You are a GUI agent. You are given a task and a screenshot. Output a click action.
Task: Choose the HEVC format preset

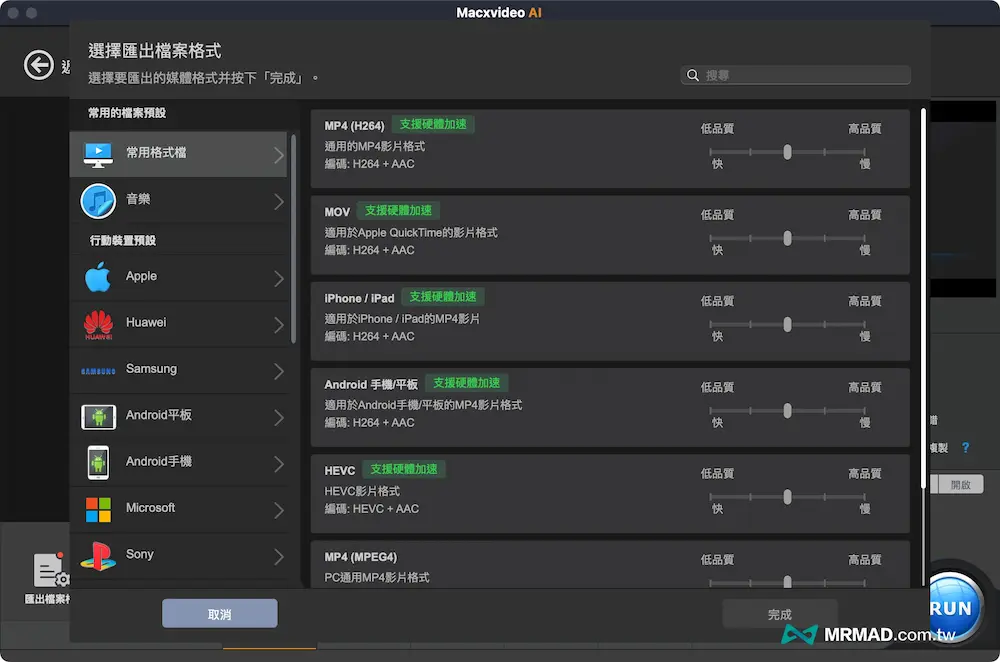500,490
